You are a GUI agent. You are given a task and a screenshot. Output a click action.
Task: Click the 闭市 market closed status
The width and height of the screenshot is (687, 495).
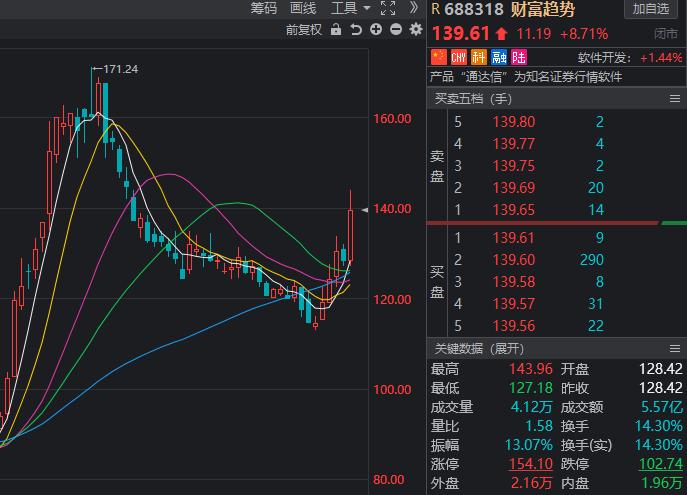666,34
